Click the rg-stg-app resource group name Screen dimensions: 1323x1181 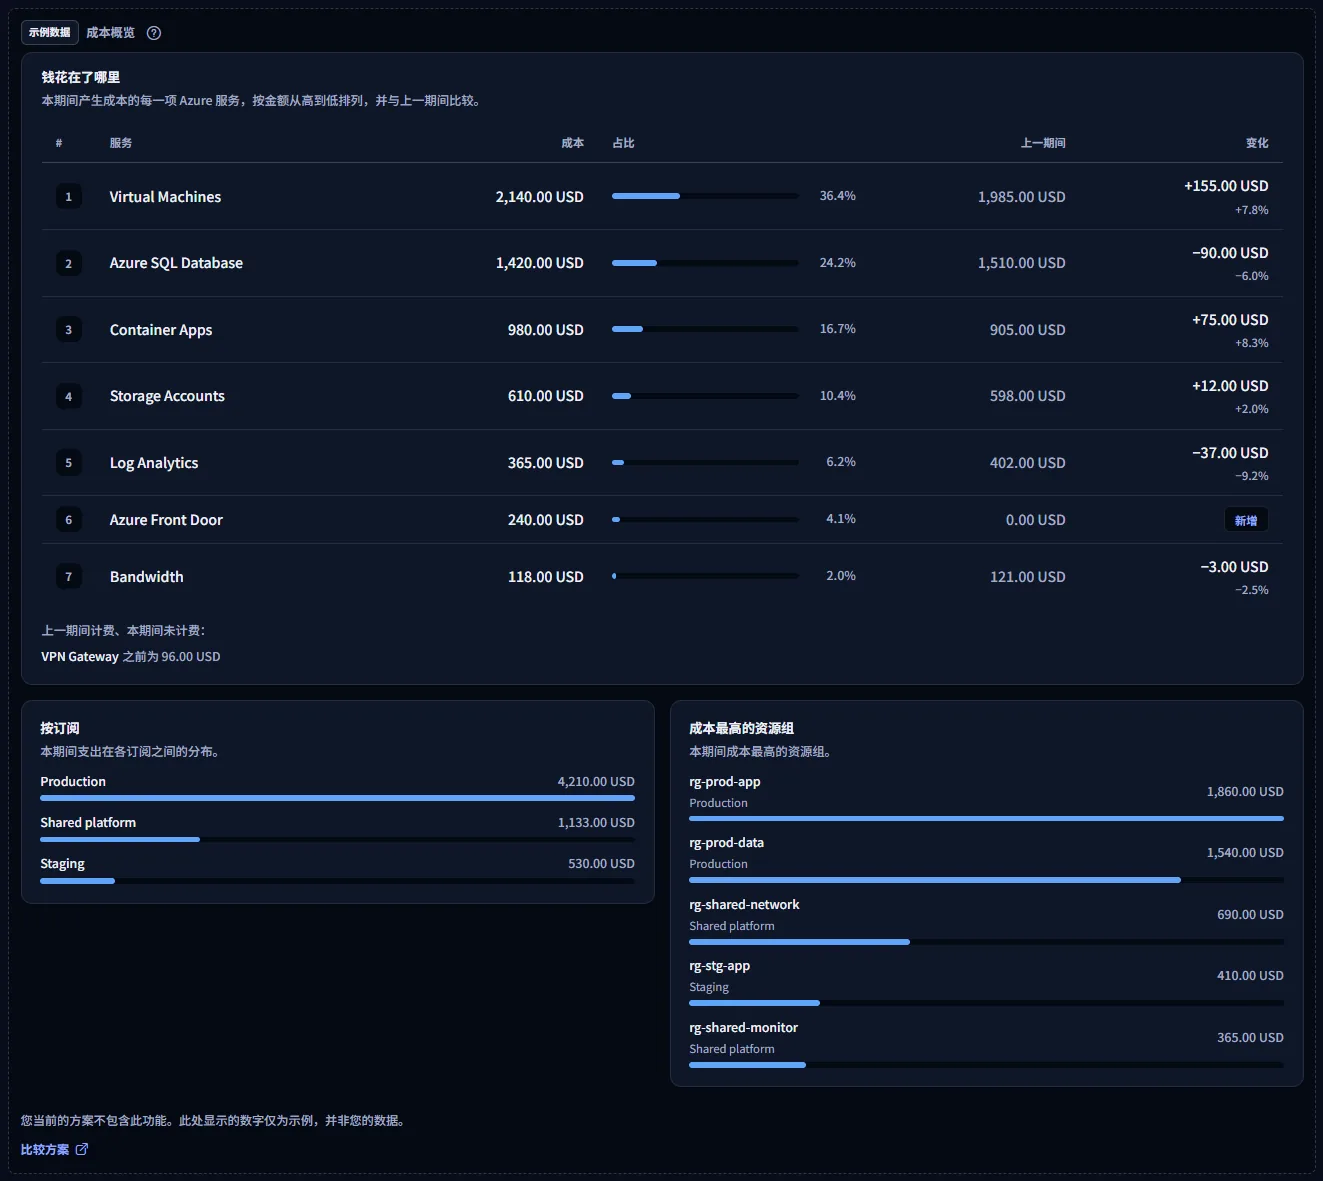click(x=720, y=966)
